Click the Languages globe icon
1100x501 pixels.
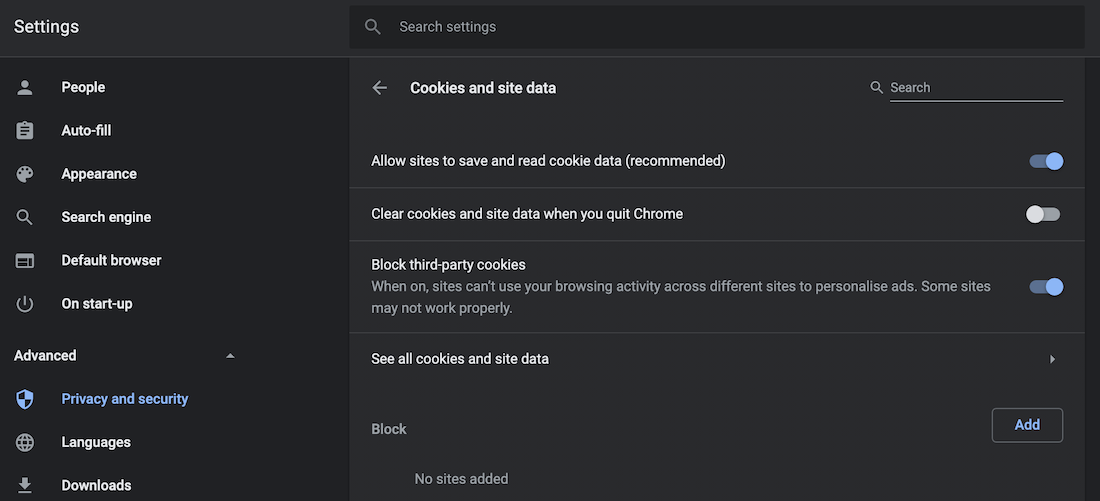point(25,442)
